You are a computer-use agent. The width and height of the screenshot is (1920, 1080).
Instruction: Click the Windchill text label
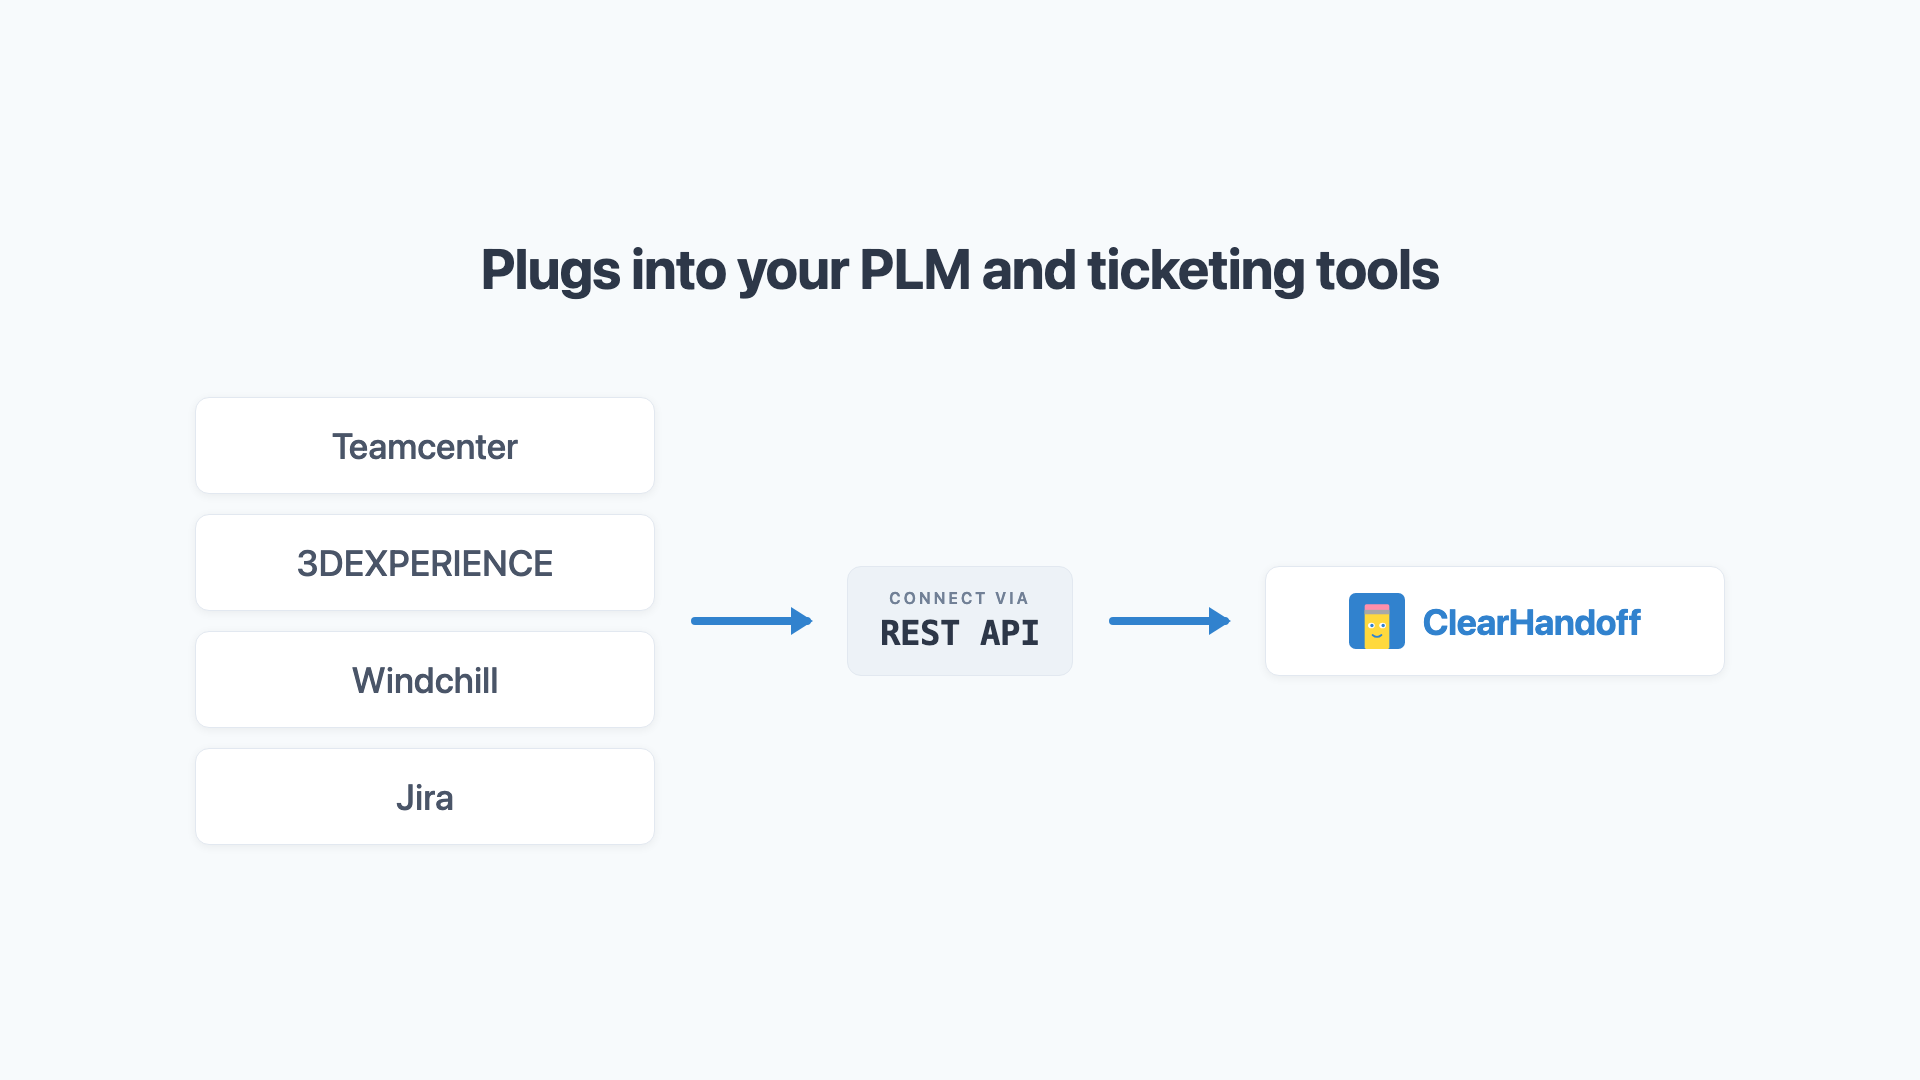(x=425, y=681)
